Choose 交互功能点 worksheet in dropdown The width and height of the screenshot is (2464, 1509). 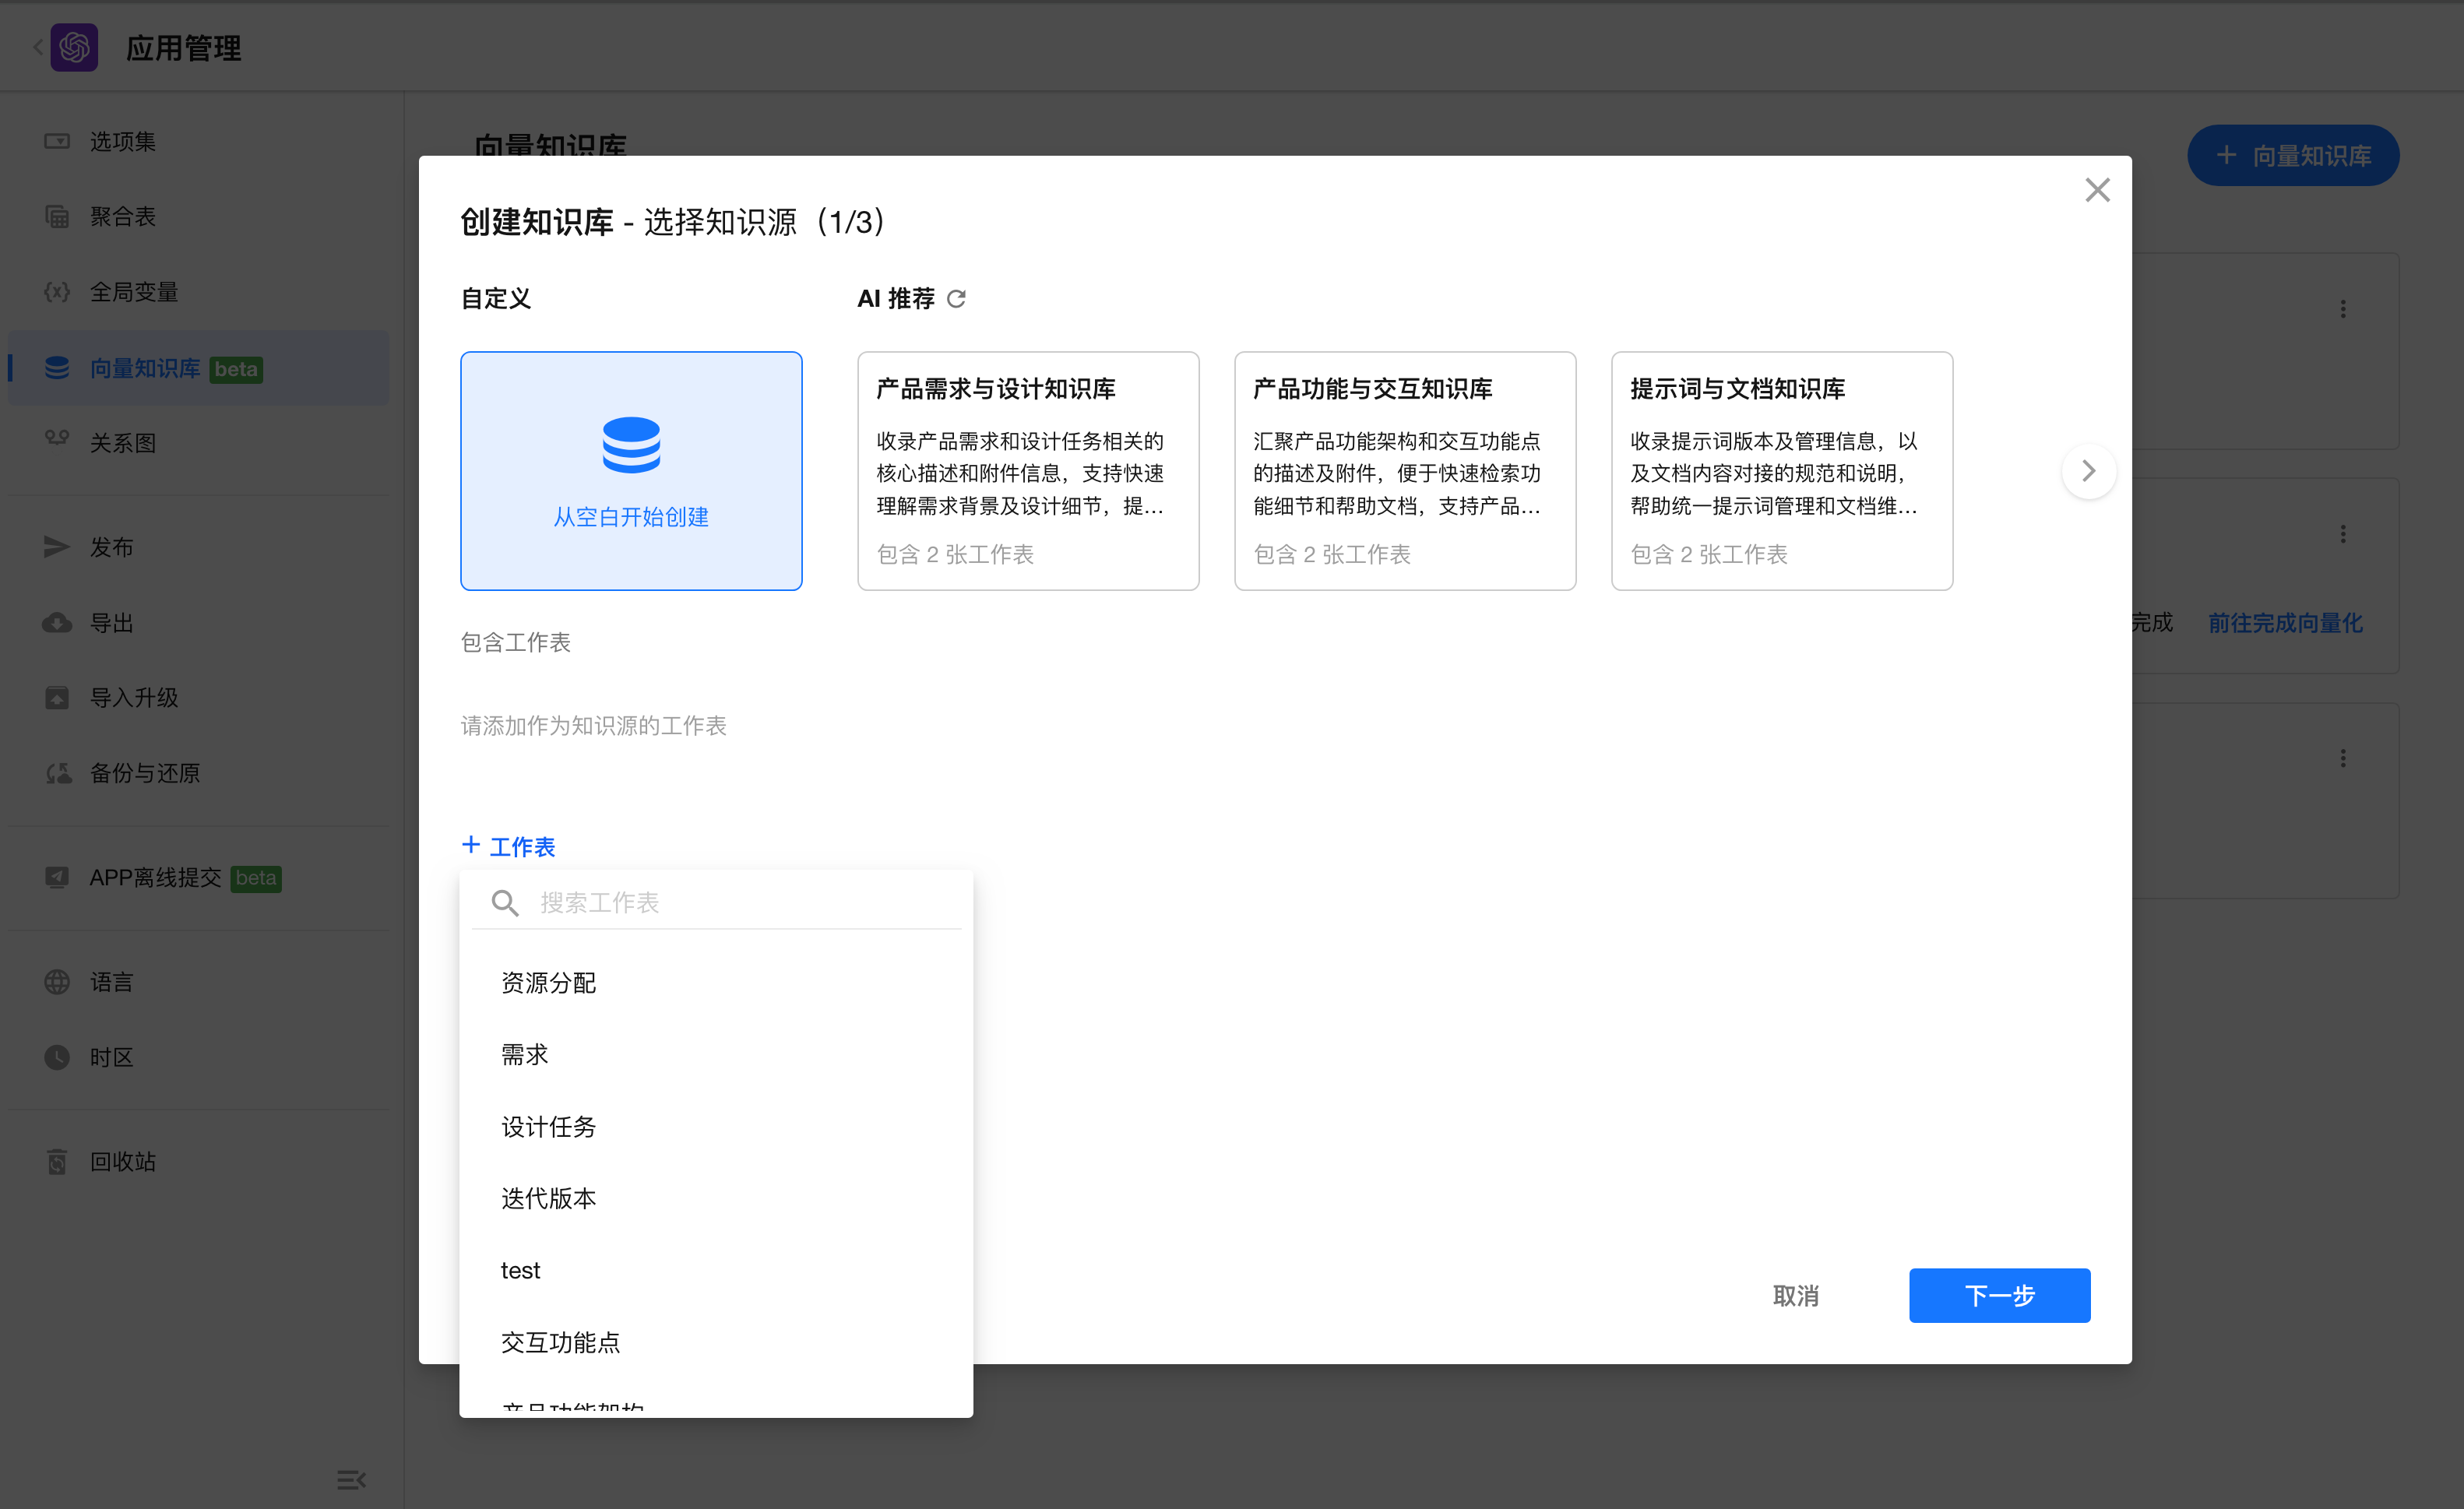(x=560, y=1342)
